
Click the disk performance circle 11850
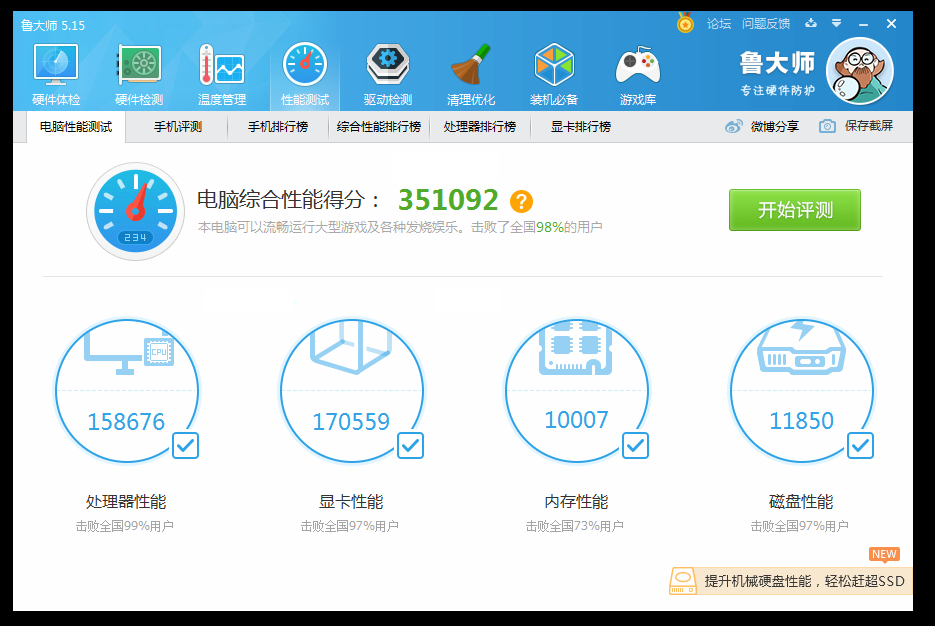(x=801, y=391)
